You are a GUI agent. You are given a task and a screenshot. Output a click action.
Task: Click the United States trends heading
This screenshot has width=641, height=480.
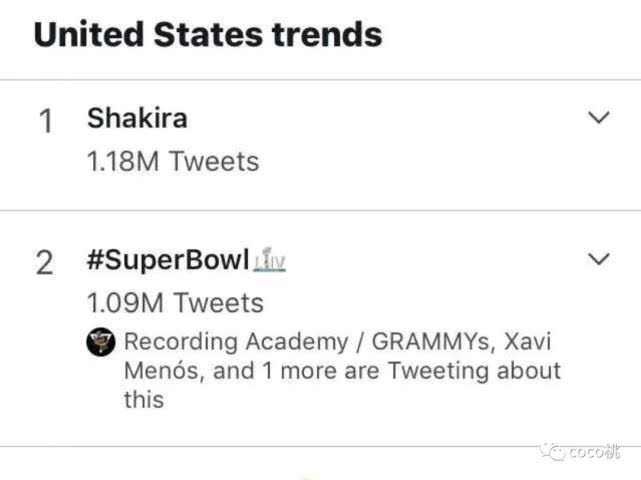point(208,35)
